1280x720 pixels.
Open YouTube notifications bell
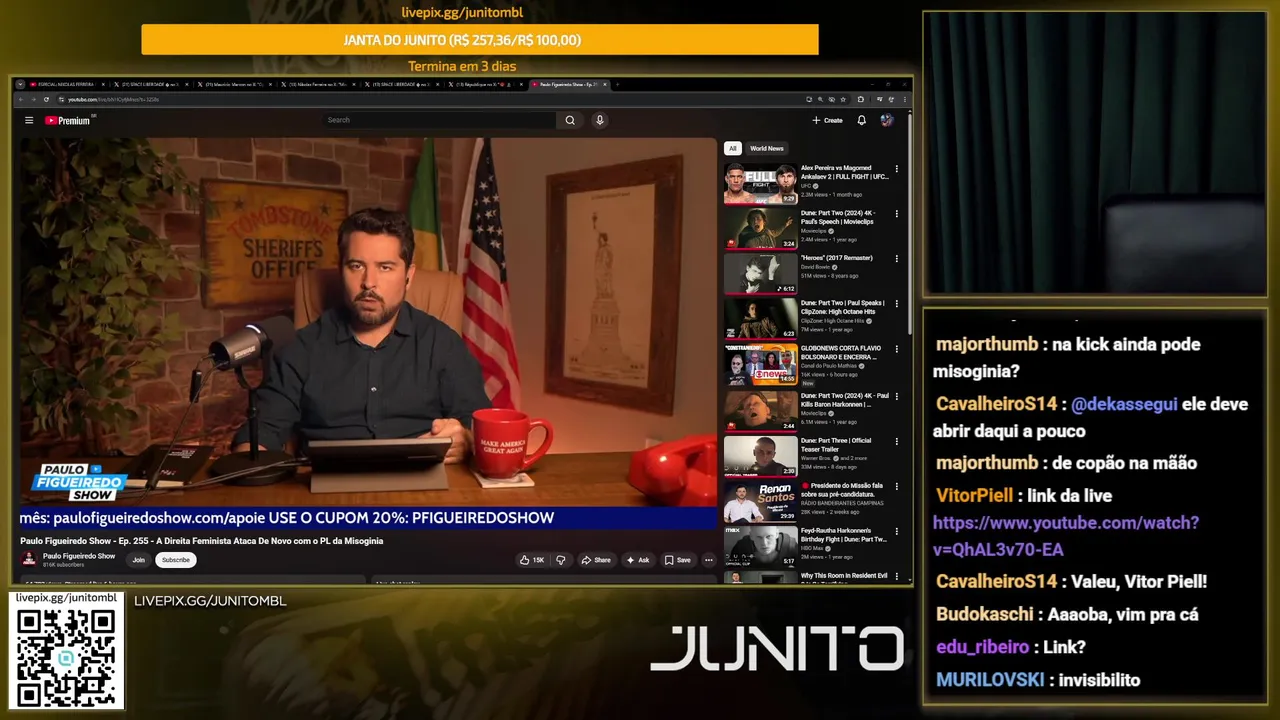point(861,120)
